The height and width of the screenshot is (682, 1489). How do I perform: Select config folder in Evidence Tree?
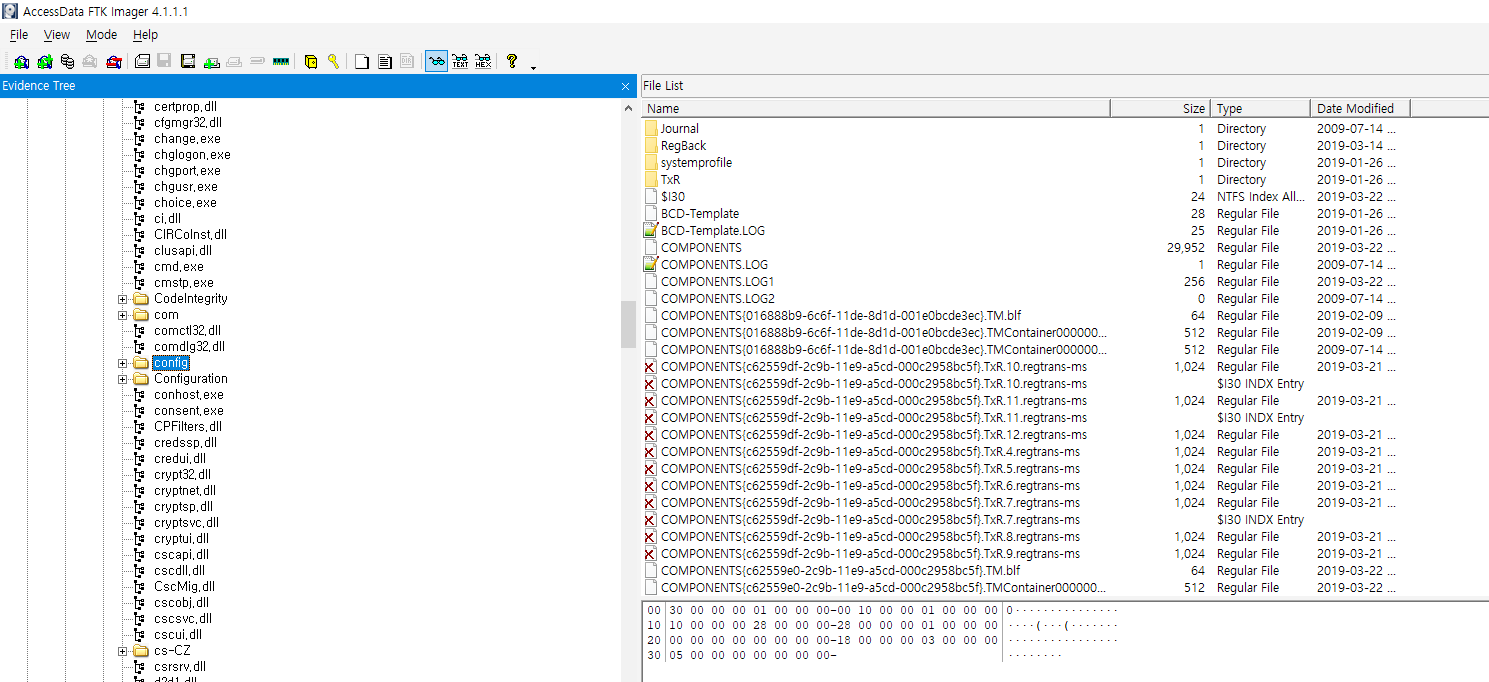(171, 363)
